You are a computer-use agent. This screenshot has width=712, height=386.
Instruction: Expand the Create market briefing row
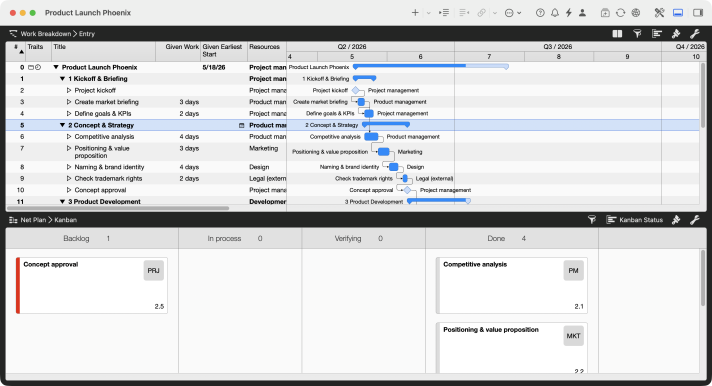click(69, 102)
